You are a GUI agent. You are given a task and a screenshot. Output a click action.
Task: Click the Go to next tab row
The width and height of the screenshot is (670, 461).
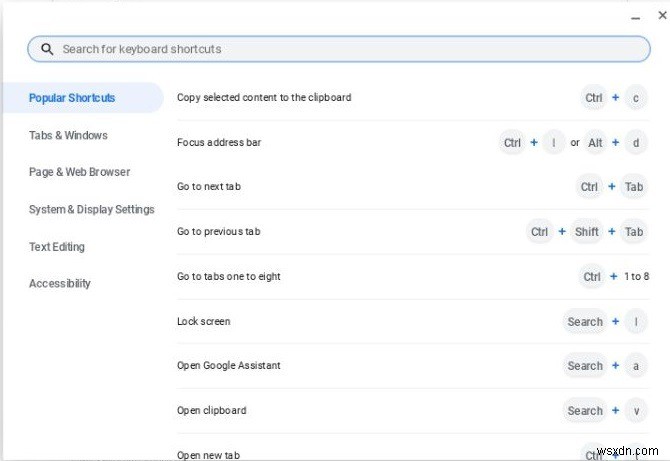[x=209, y=187]
